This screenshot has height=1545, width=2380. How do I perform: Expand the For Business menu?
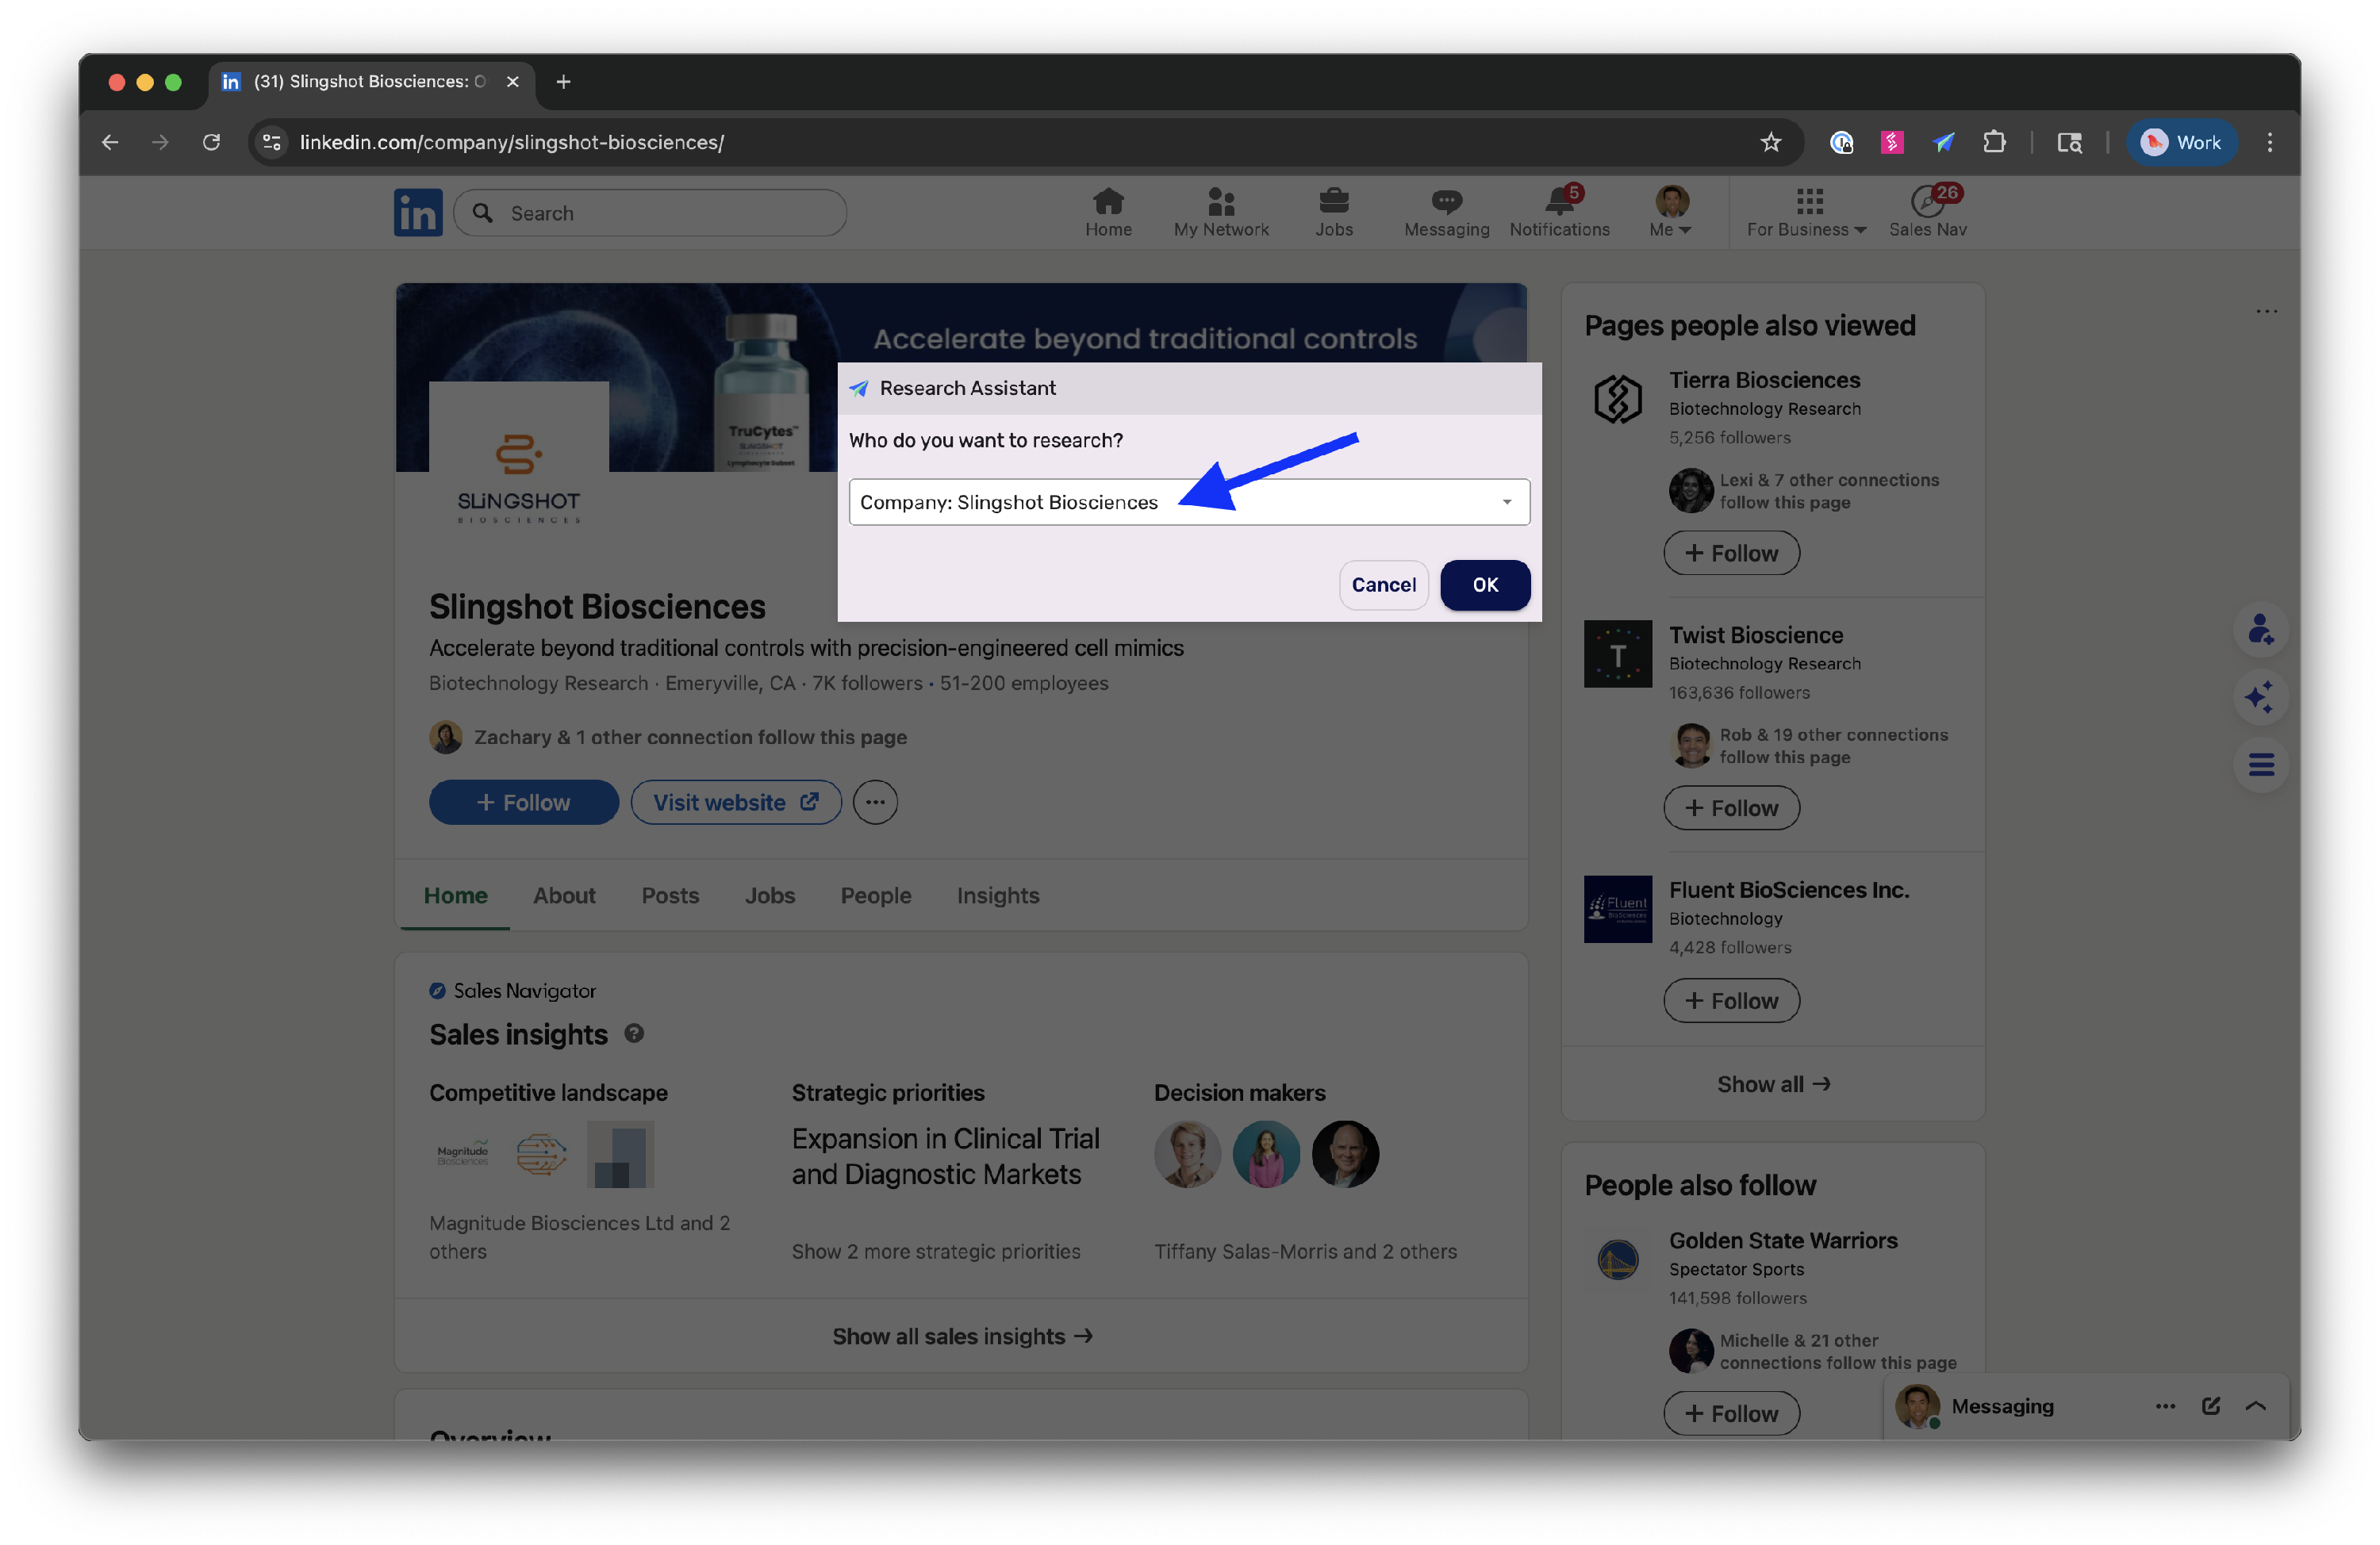click(x=1806, y=212)
